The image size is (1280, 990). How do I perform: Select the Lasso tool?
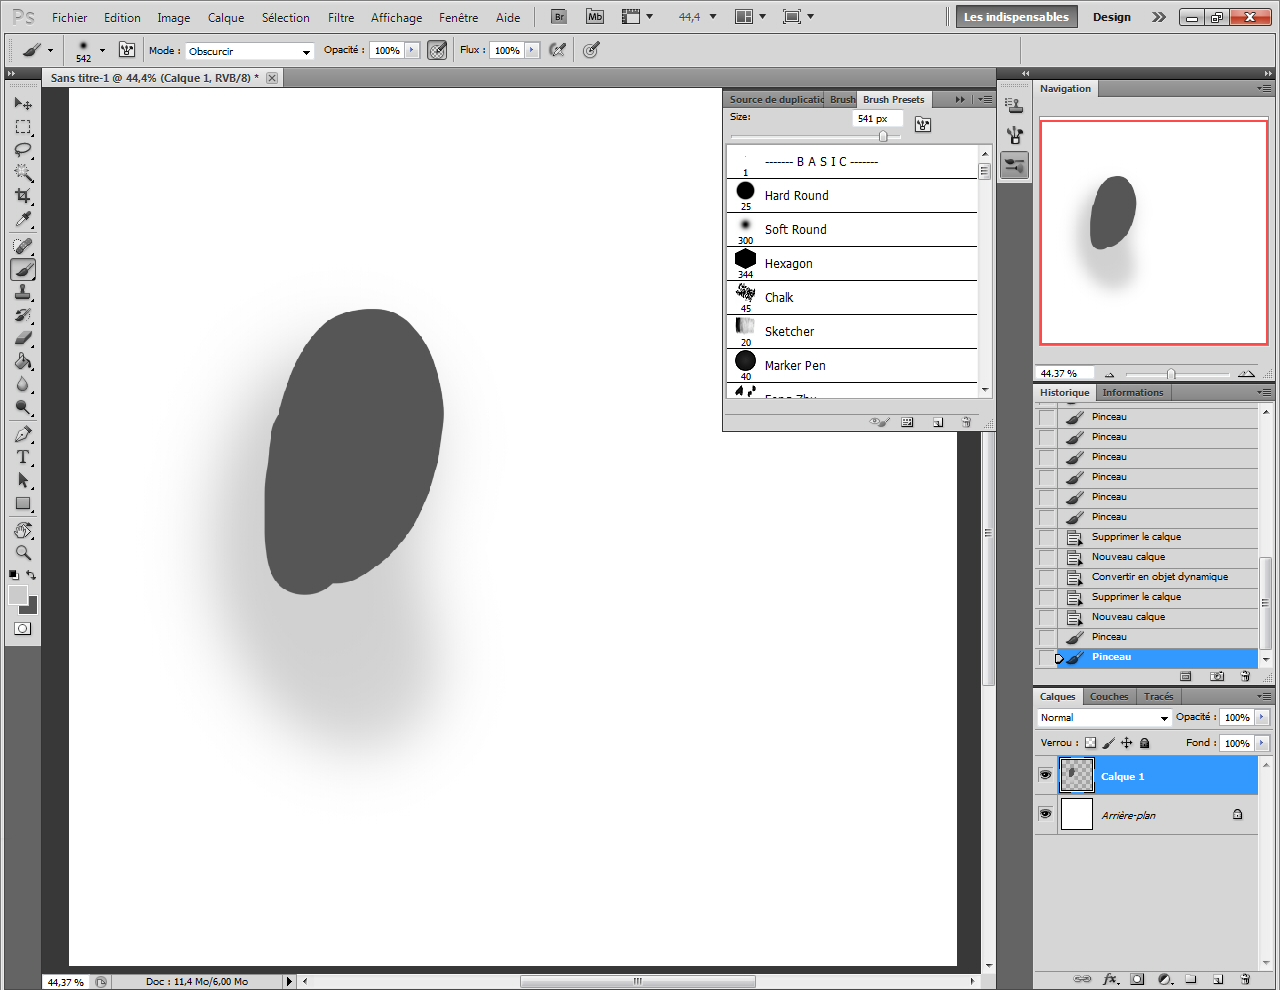pos(23,150)
